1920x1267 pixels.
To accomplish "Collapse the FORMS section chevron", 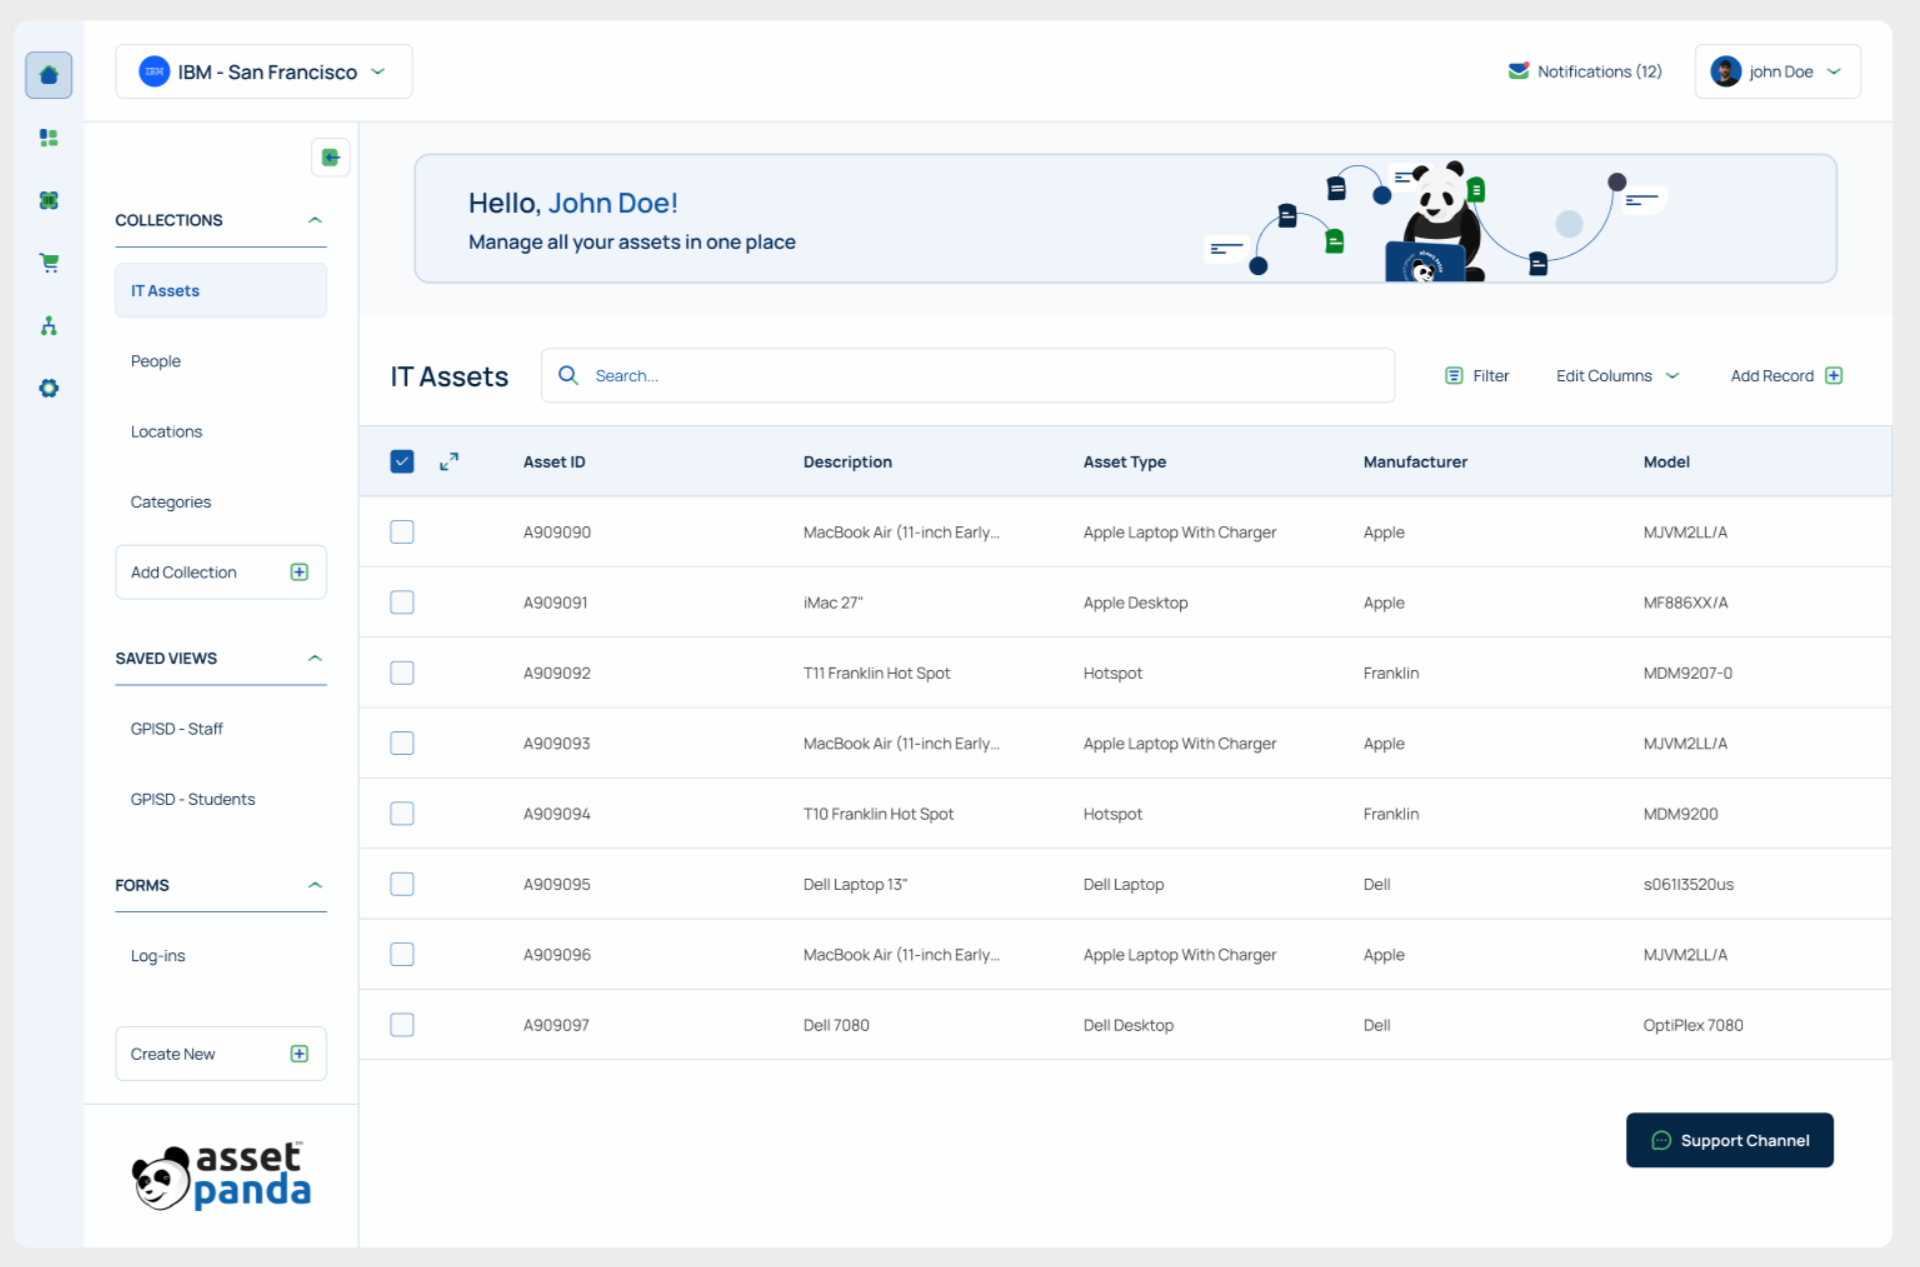I will (x=315, y=885).
